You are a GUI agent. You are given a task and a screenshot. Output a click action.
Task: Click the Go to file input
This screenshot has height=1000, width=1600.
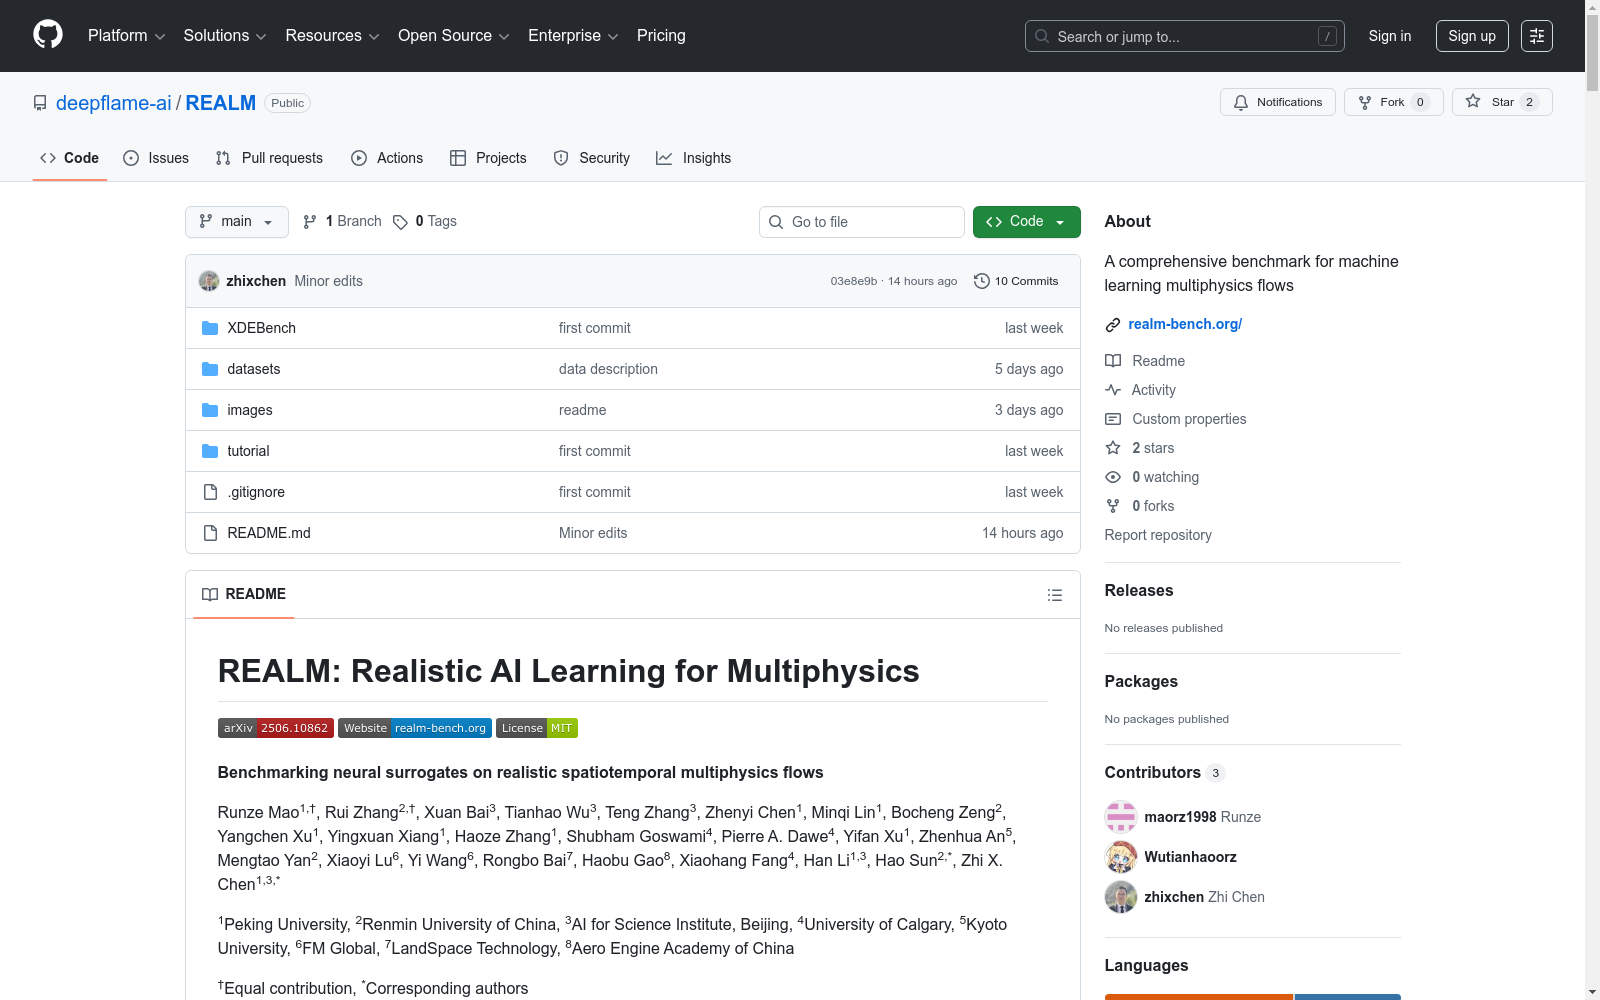pos(862,222)
